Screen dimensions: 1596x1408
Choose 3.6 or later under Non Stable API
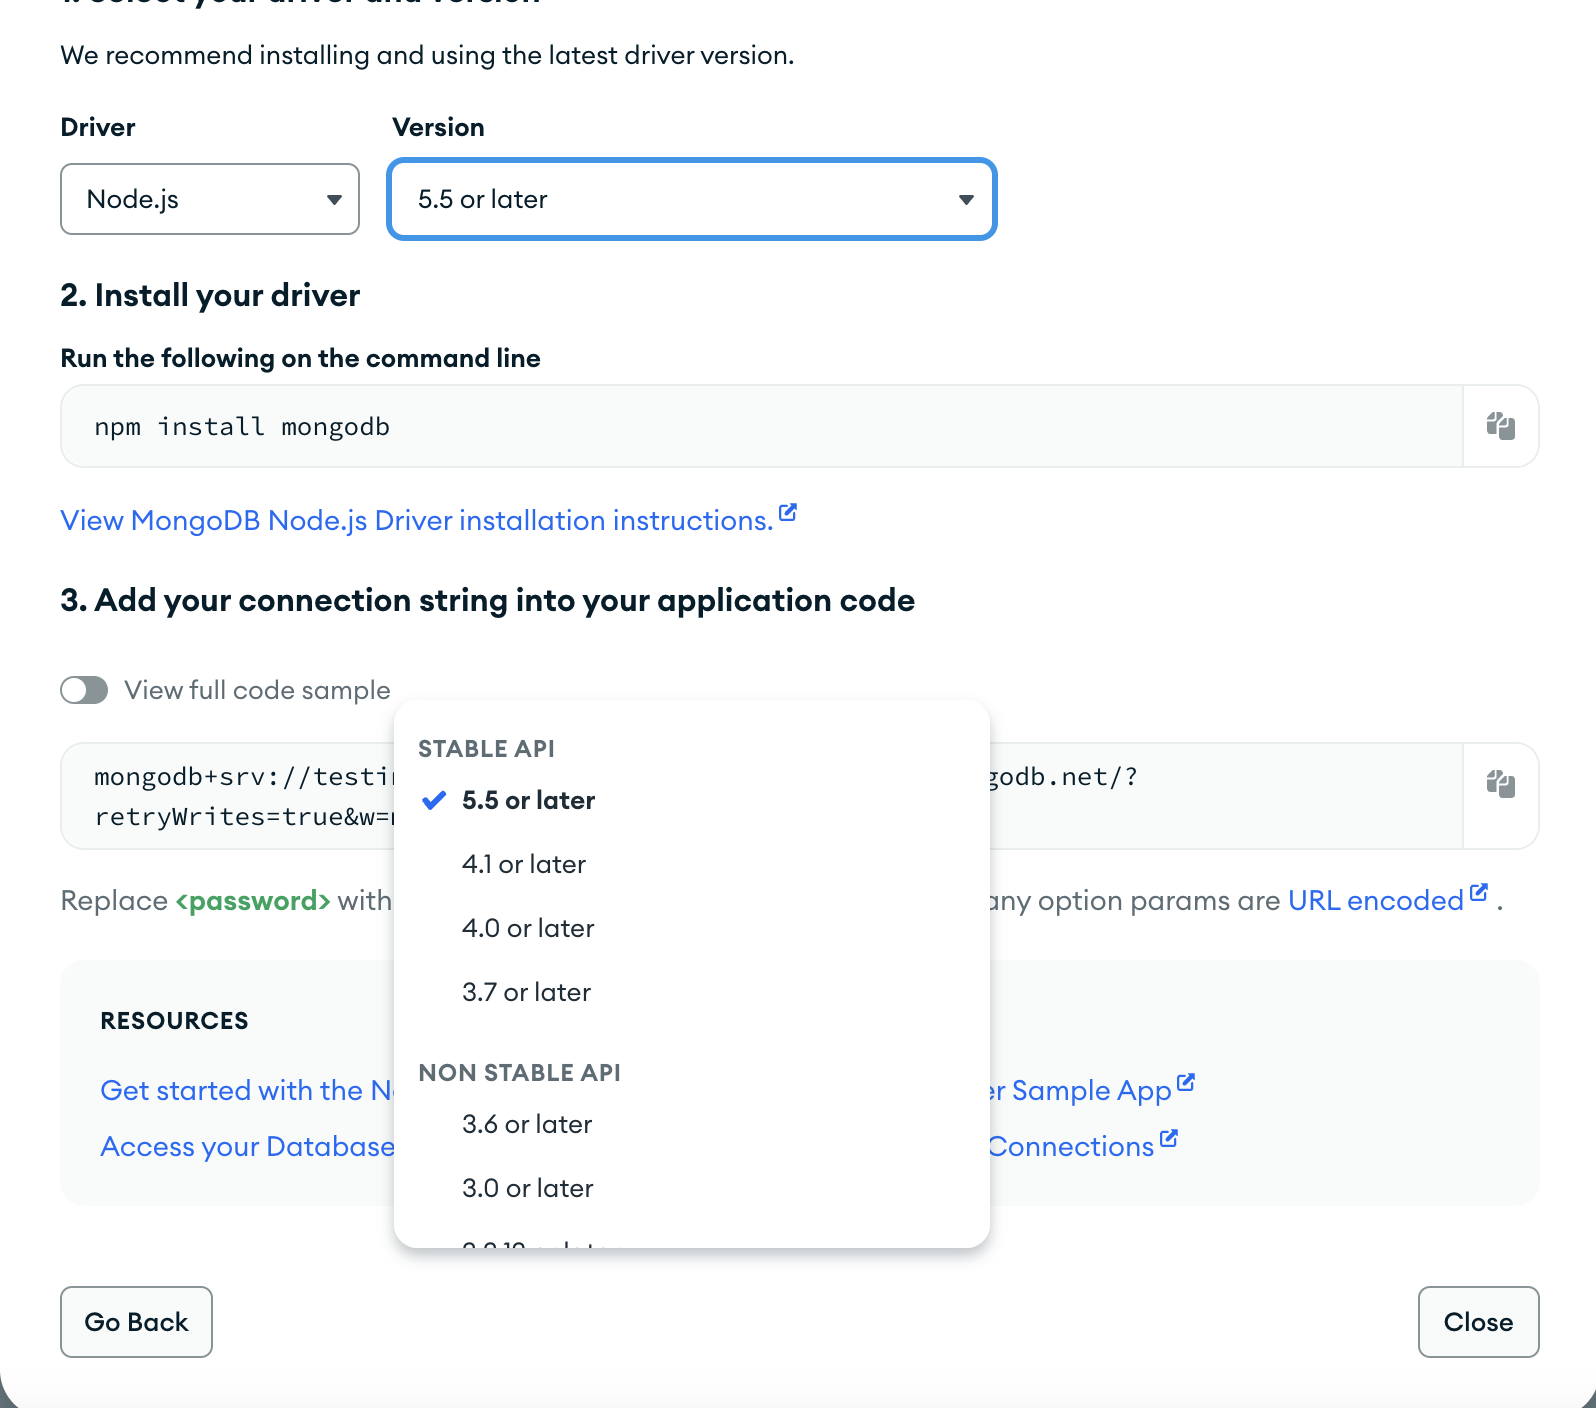tap(527, 1124)
